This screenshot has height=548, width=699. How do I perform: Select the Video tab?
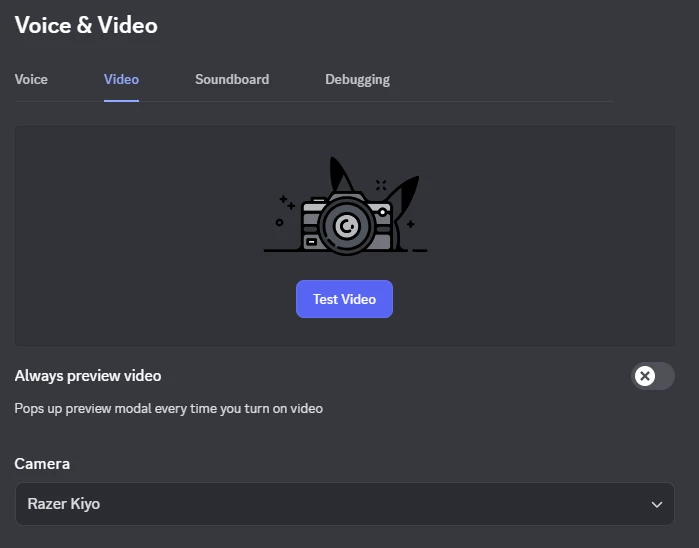tap(121, 79)
